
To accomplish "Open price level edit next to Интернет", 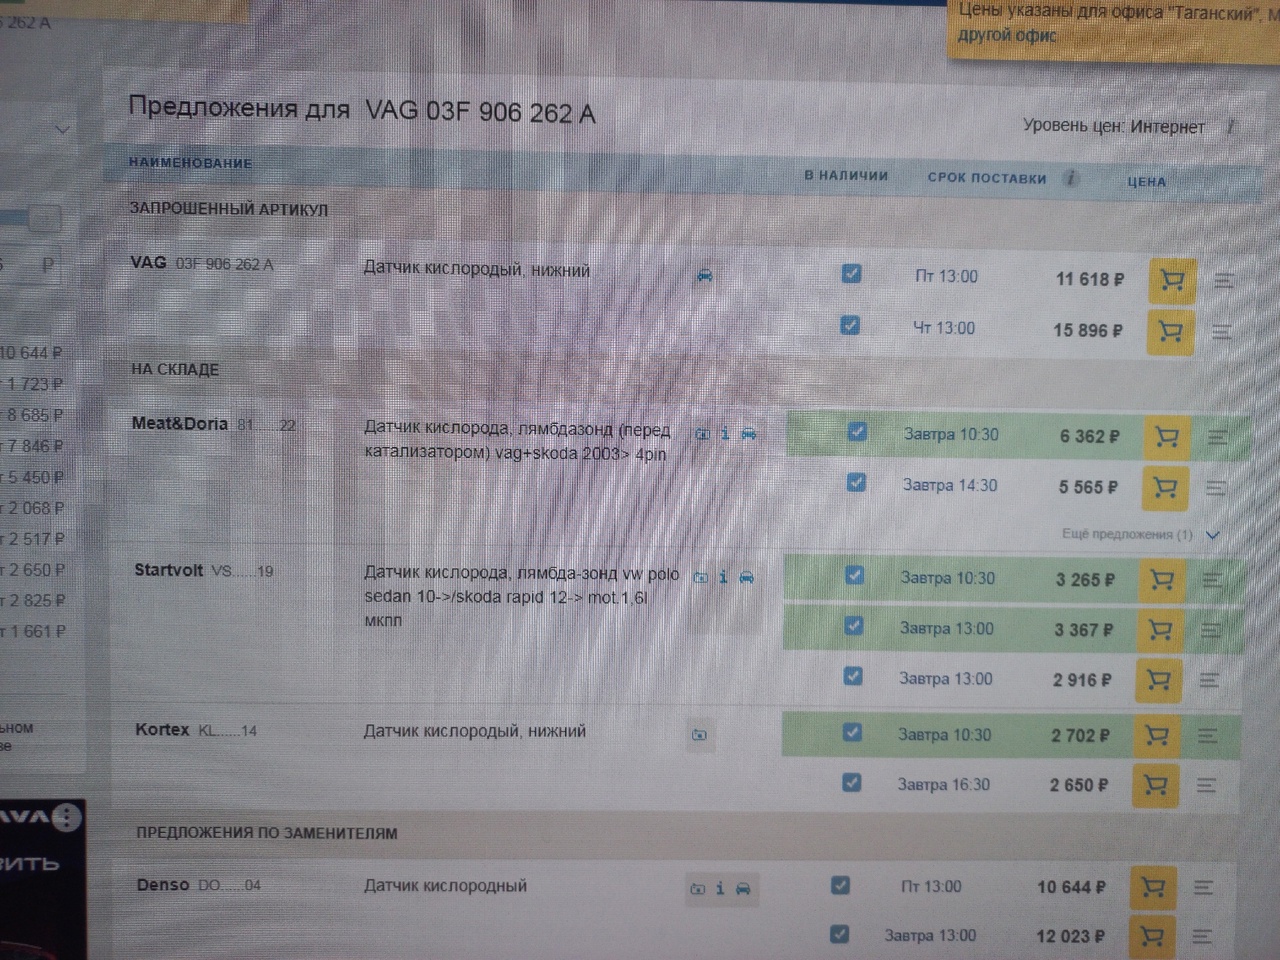I will coord(1232,126).
